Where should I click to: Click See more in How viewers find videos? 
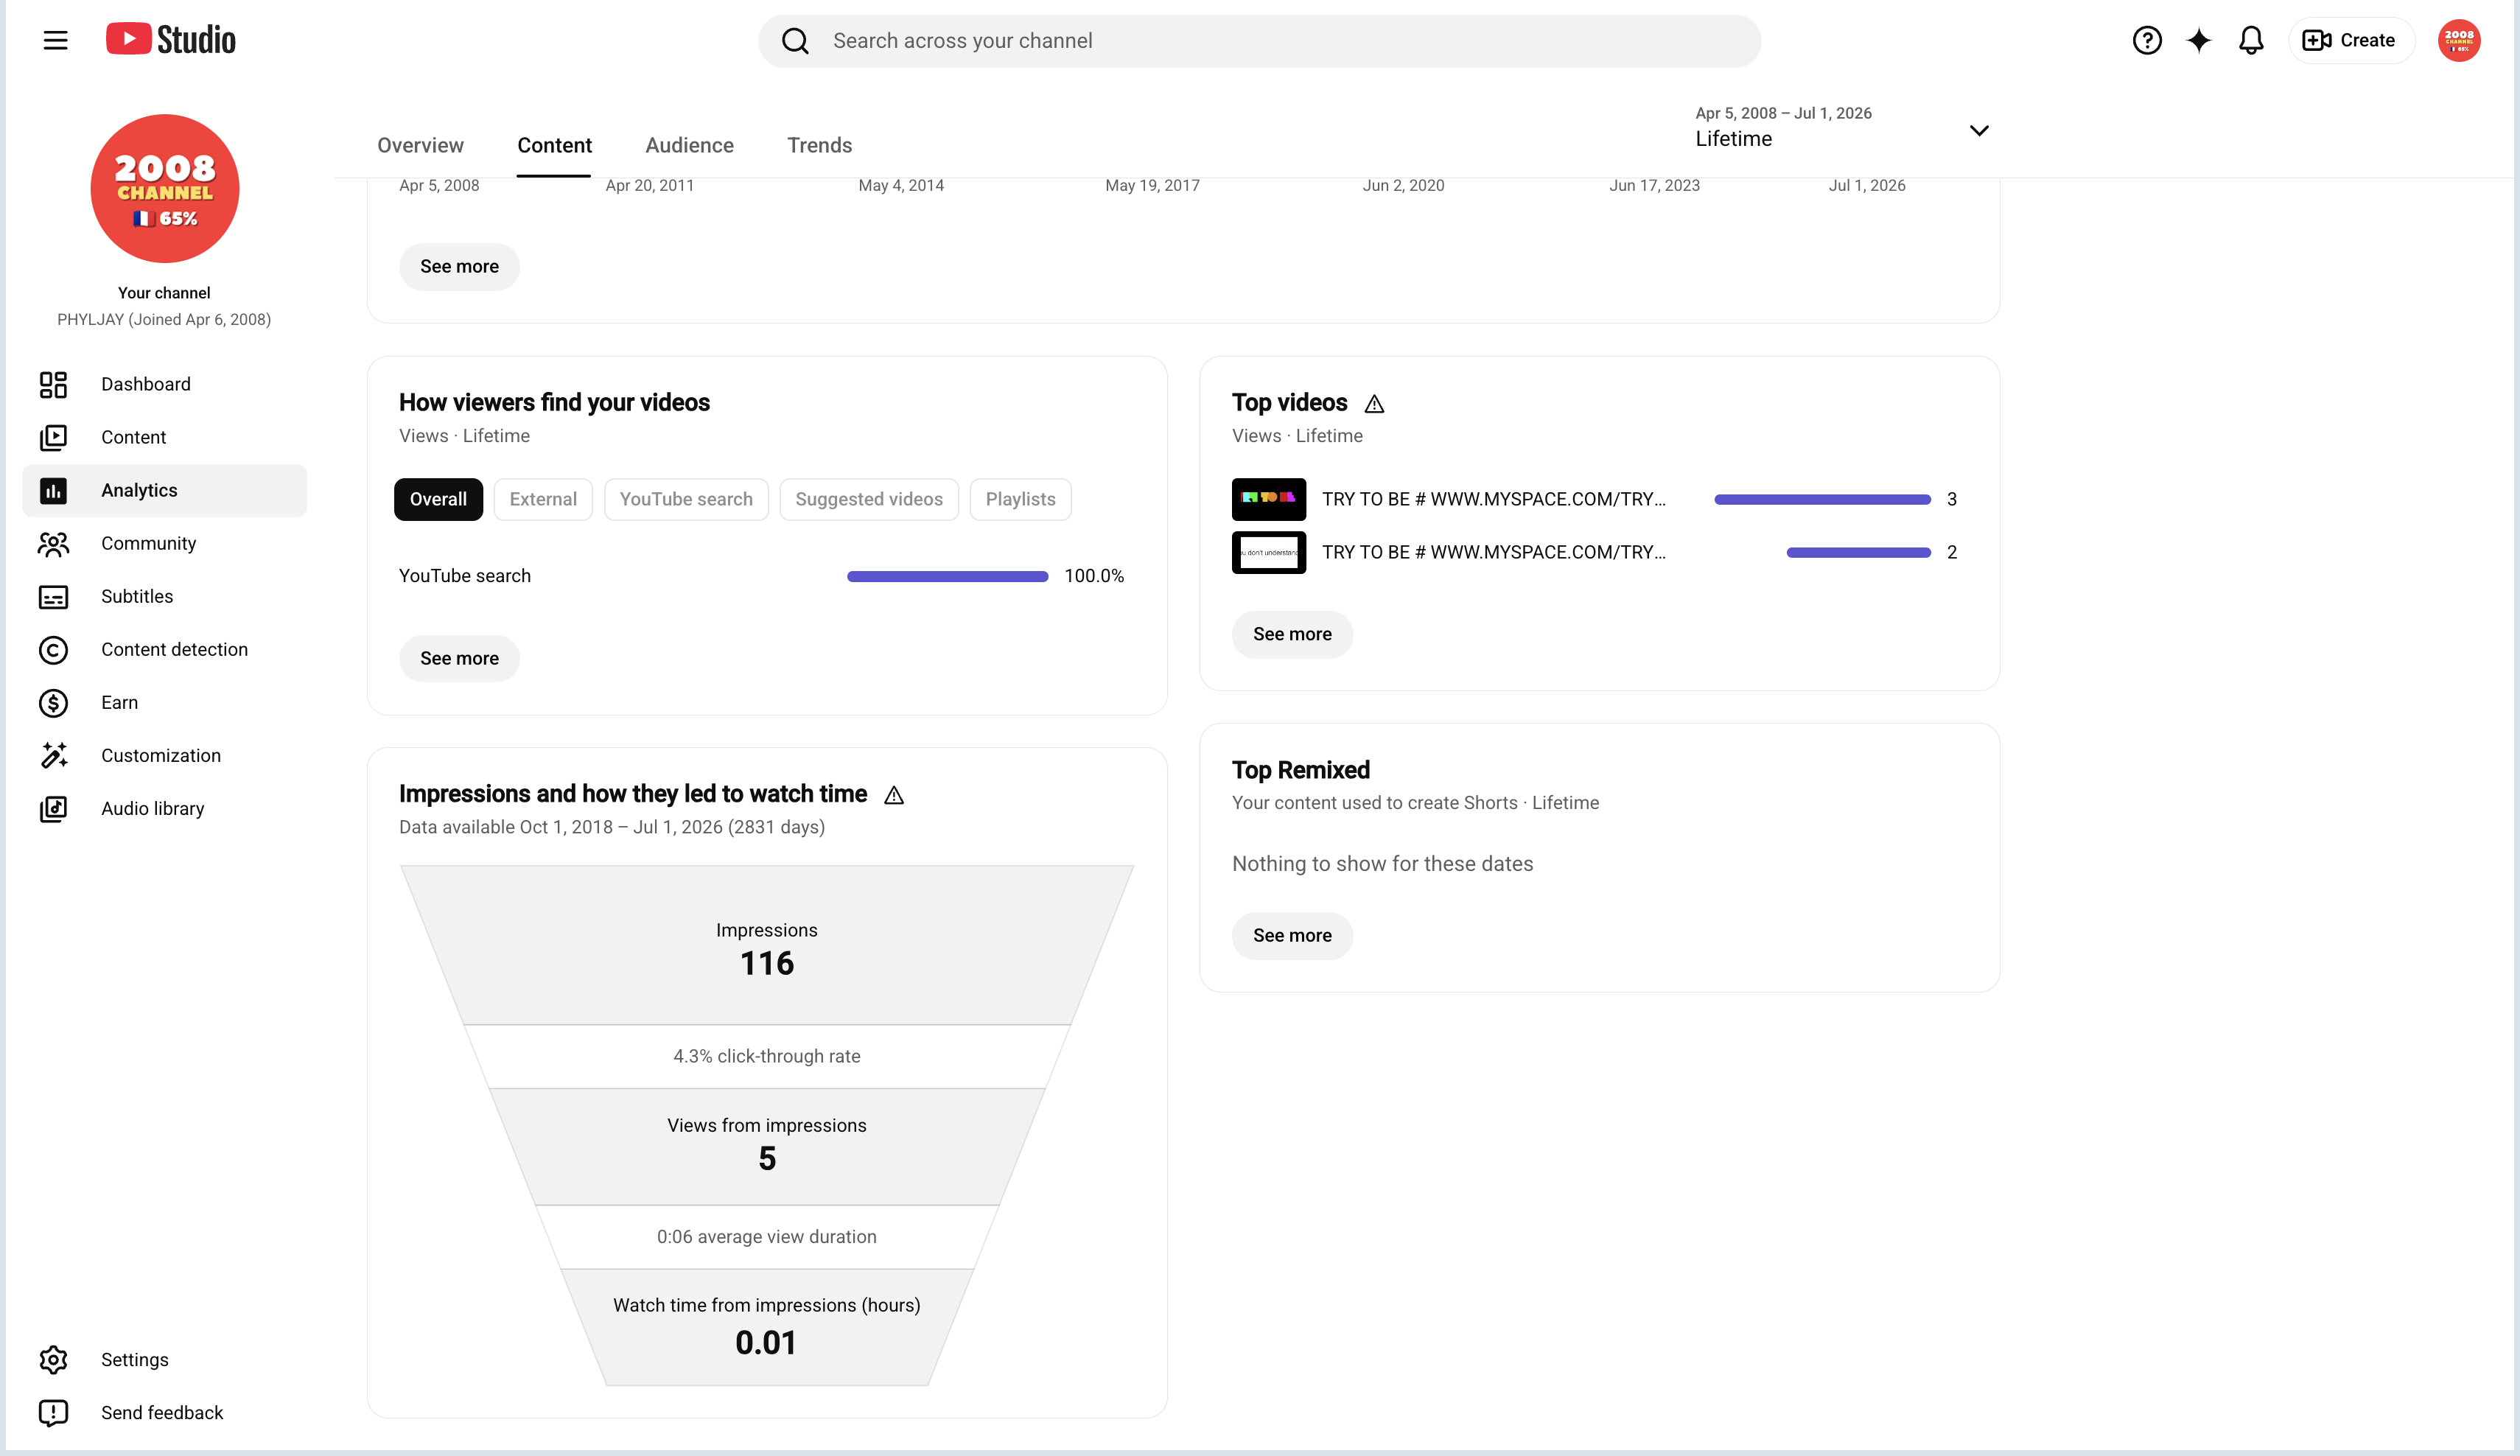pyautogui.click(x=459, y=658)
